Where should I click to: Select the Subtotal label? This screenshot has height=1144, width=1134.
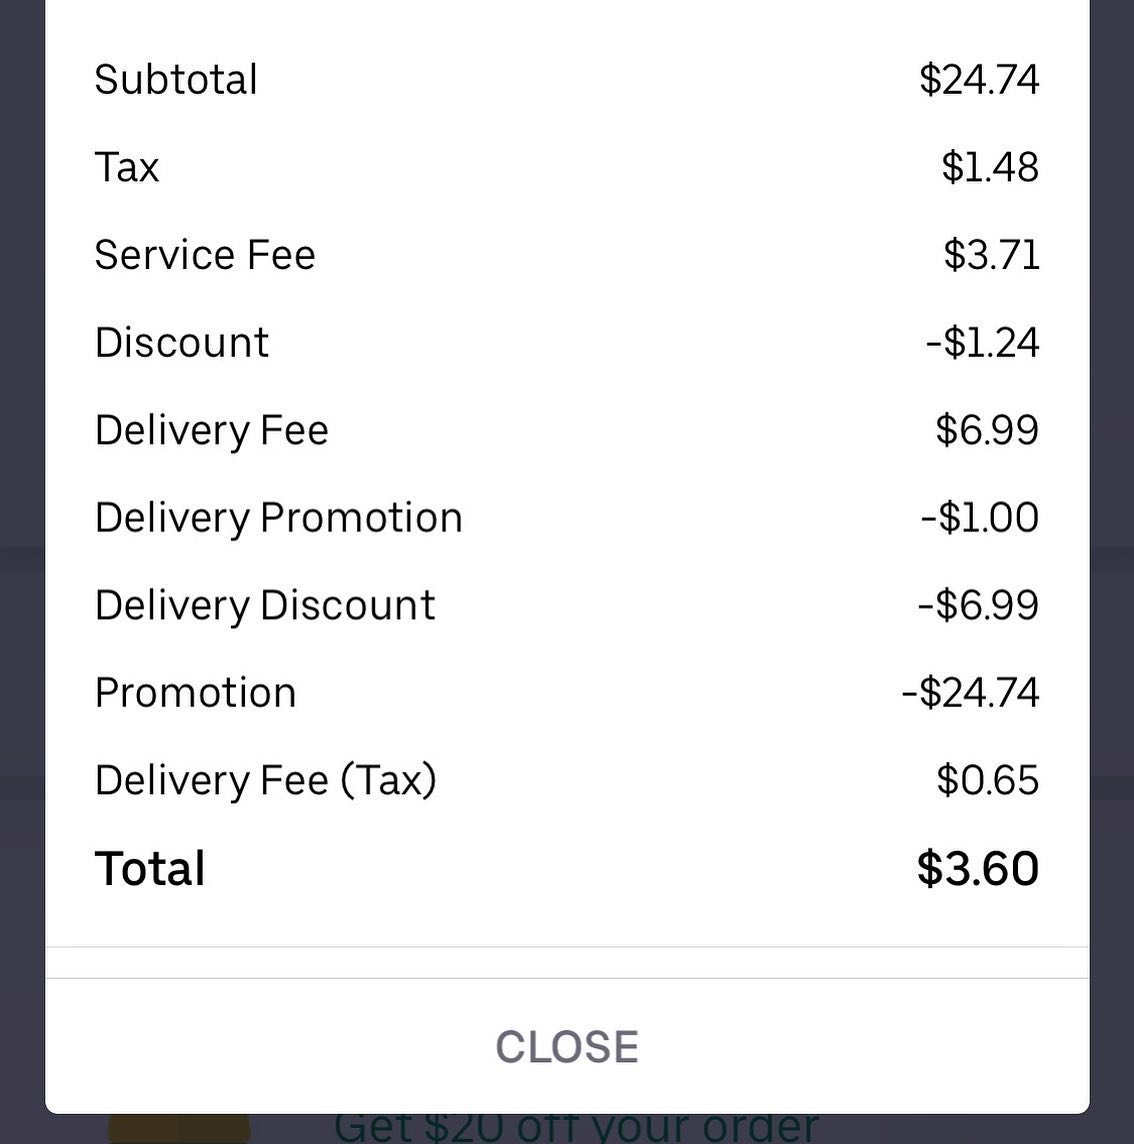point(176,80)
